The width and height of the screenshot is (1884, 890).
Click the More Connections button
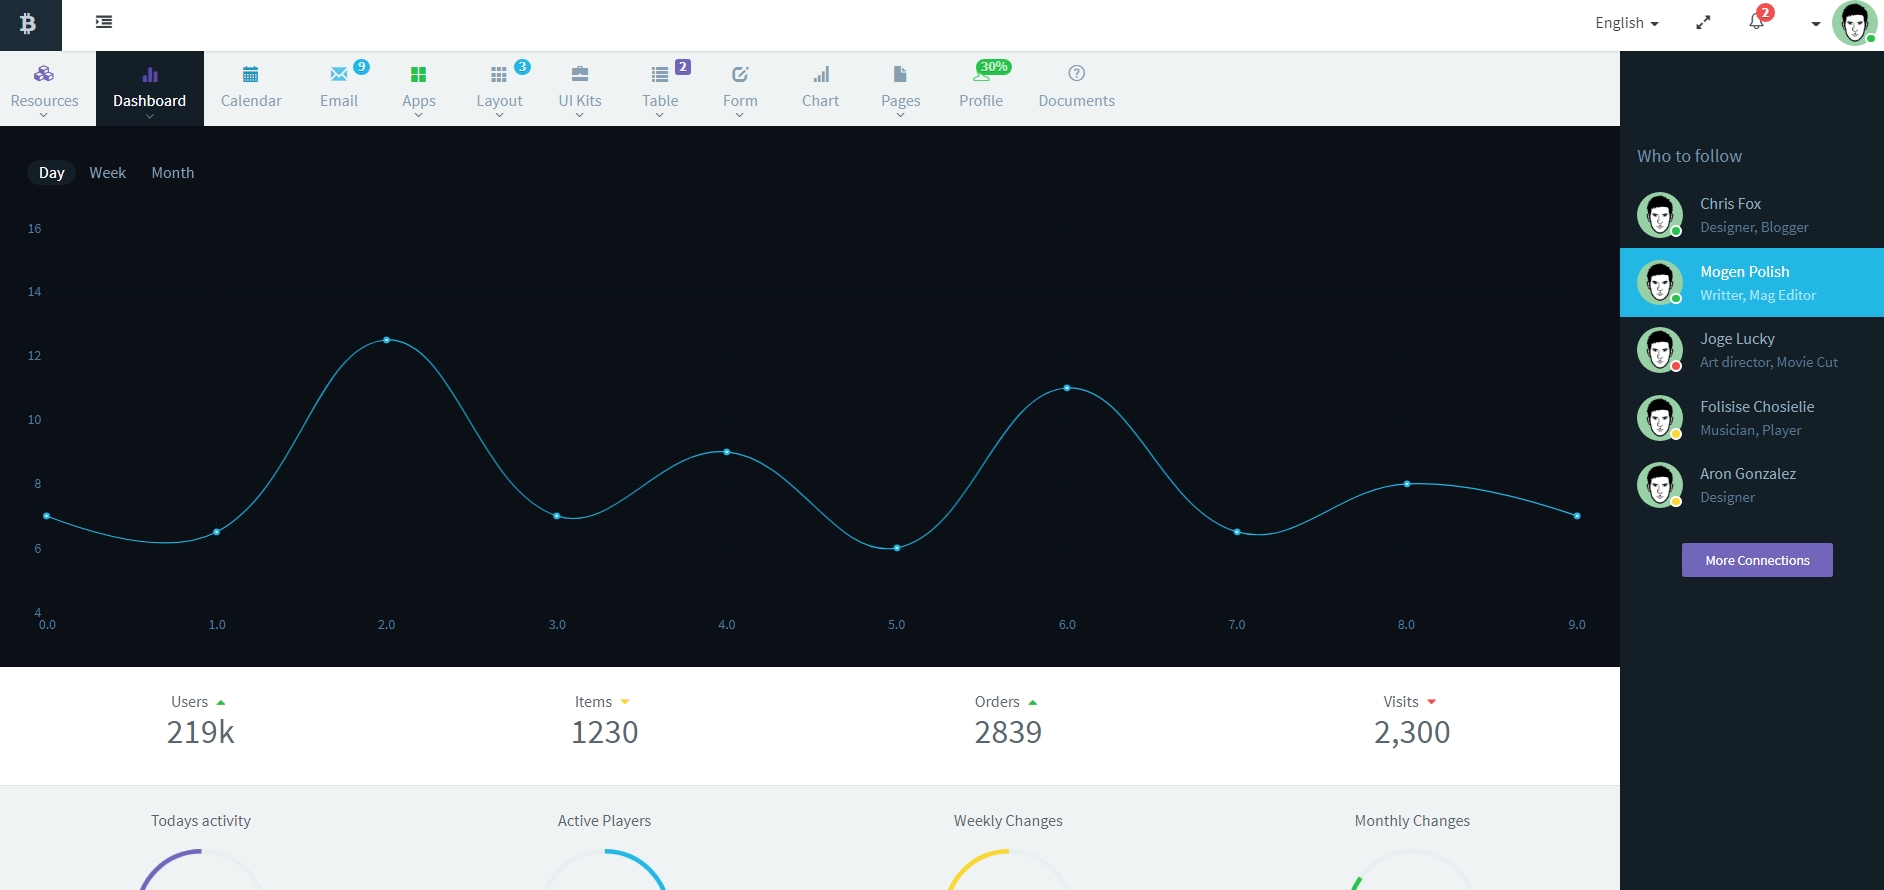[x=1757, y=560]
